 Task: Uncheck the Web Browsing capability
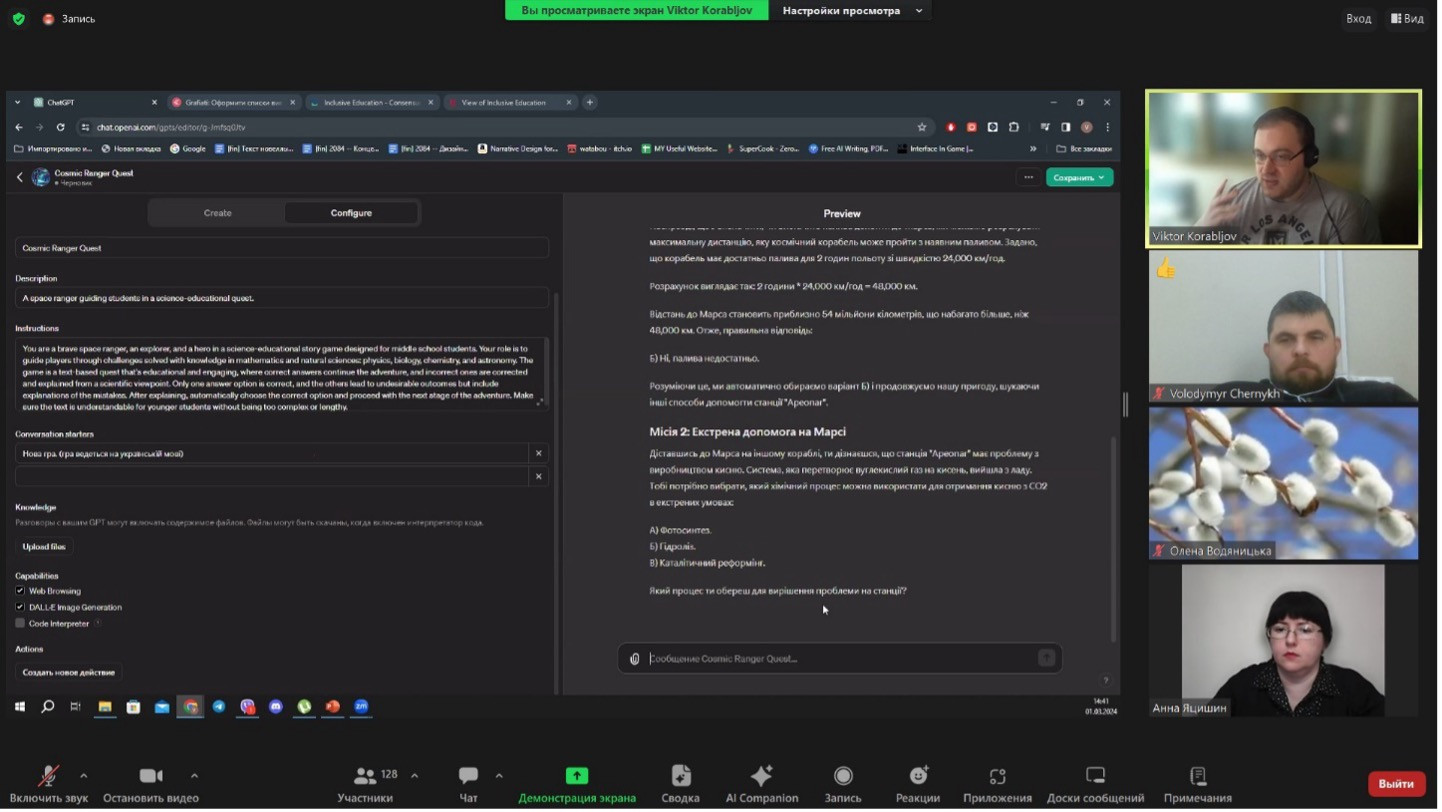pyautogui.click(x=20, y=591)
